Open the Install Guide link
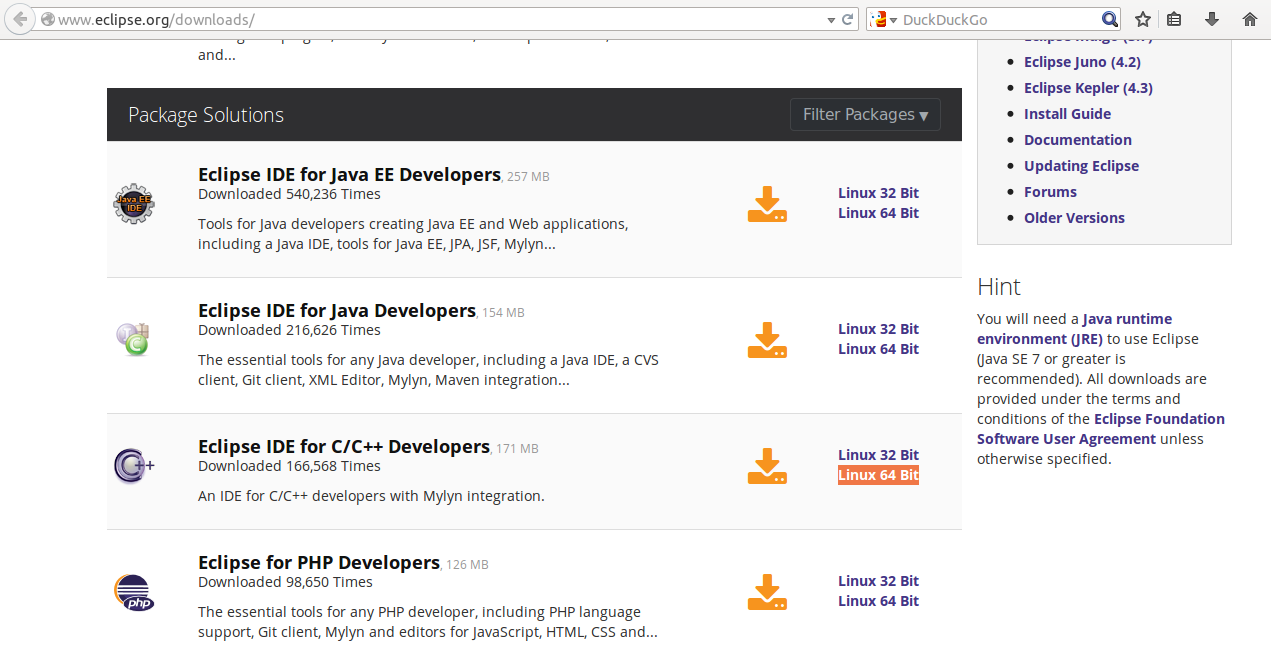The image size is (1271, 665). (x=1067, y=114)
